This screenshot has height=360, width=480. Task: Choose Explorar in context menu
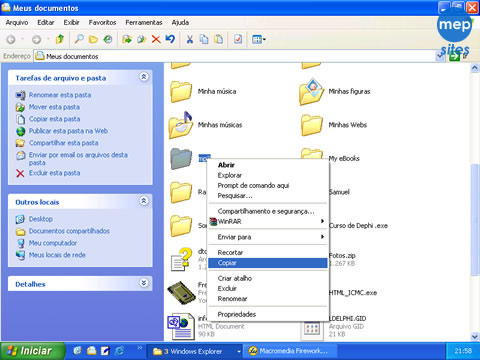pyautogui.click(x=268, y=175)
